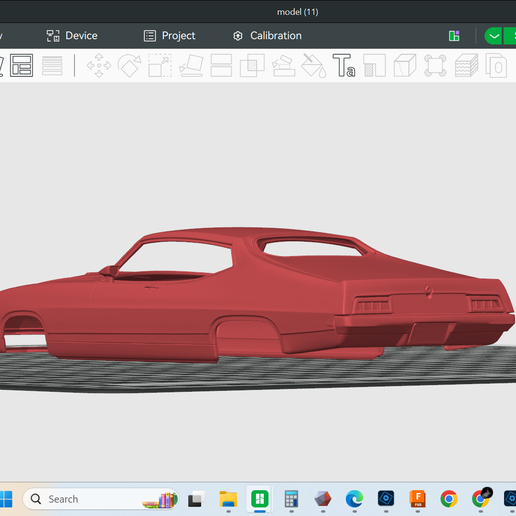The image size is (516, 516).
Task: Open the Mesh Boolean overlapping squares tool
Action: coord(252,65)
